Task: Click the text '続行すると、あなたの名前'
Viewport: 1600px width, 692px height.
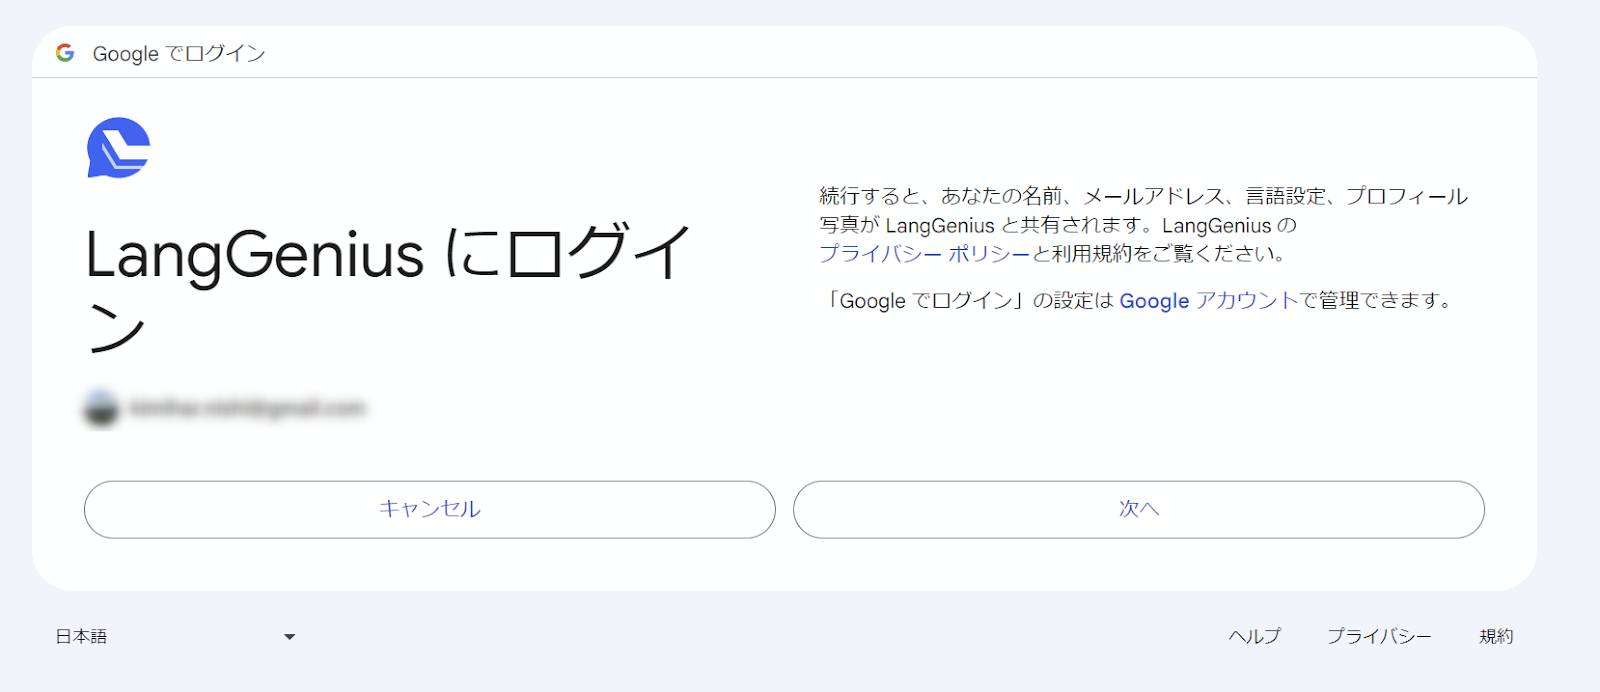Action: 941,196
